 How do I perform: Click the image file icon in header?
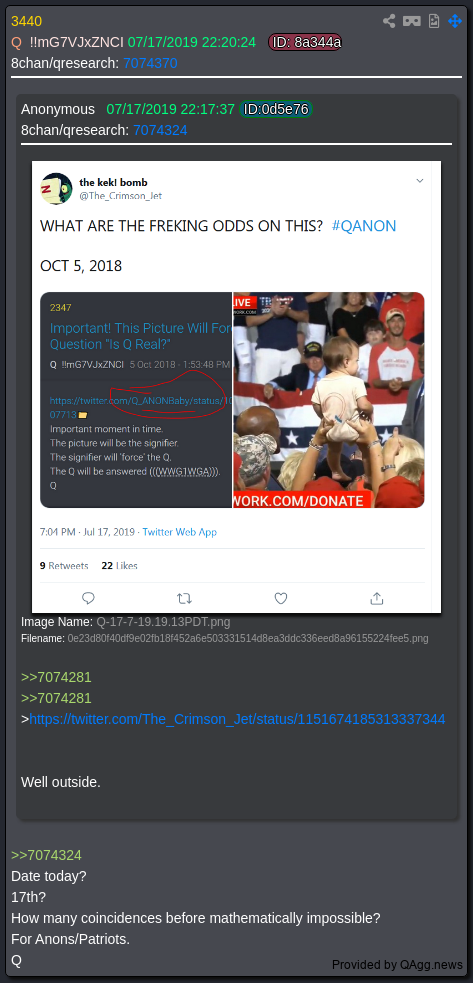pos(434,21)
